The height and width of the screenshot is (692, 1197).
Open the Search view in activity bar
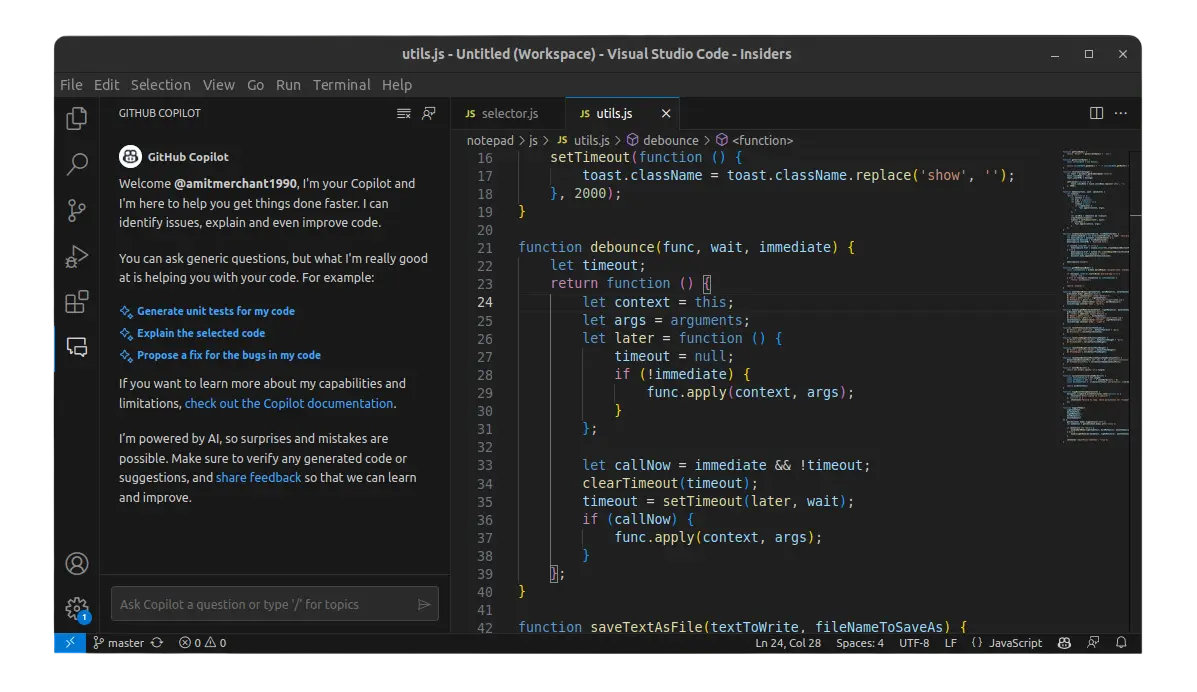tap(76, 164)
